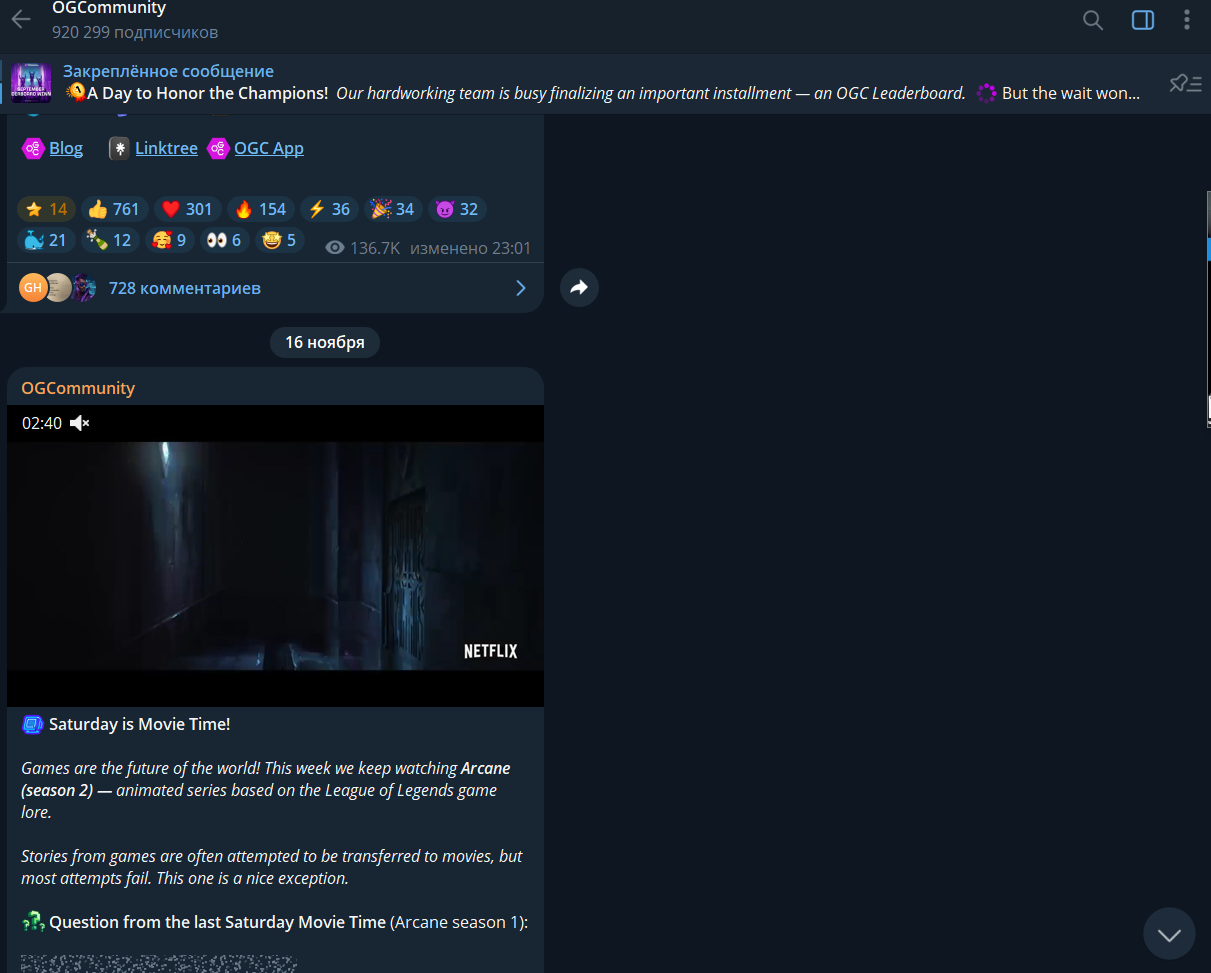
Task: Open the Linktree link
Action: (x=166, y=148)
